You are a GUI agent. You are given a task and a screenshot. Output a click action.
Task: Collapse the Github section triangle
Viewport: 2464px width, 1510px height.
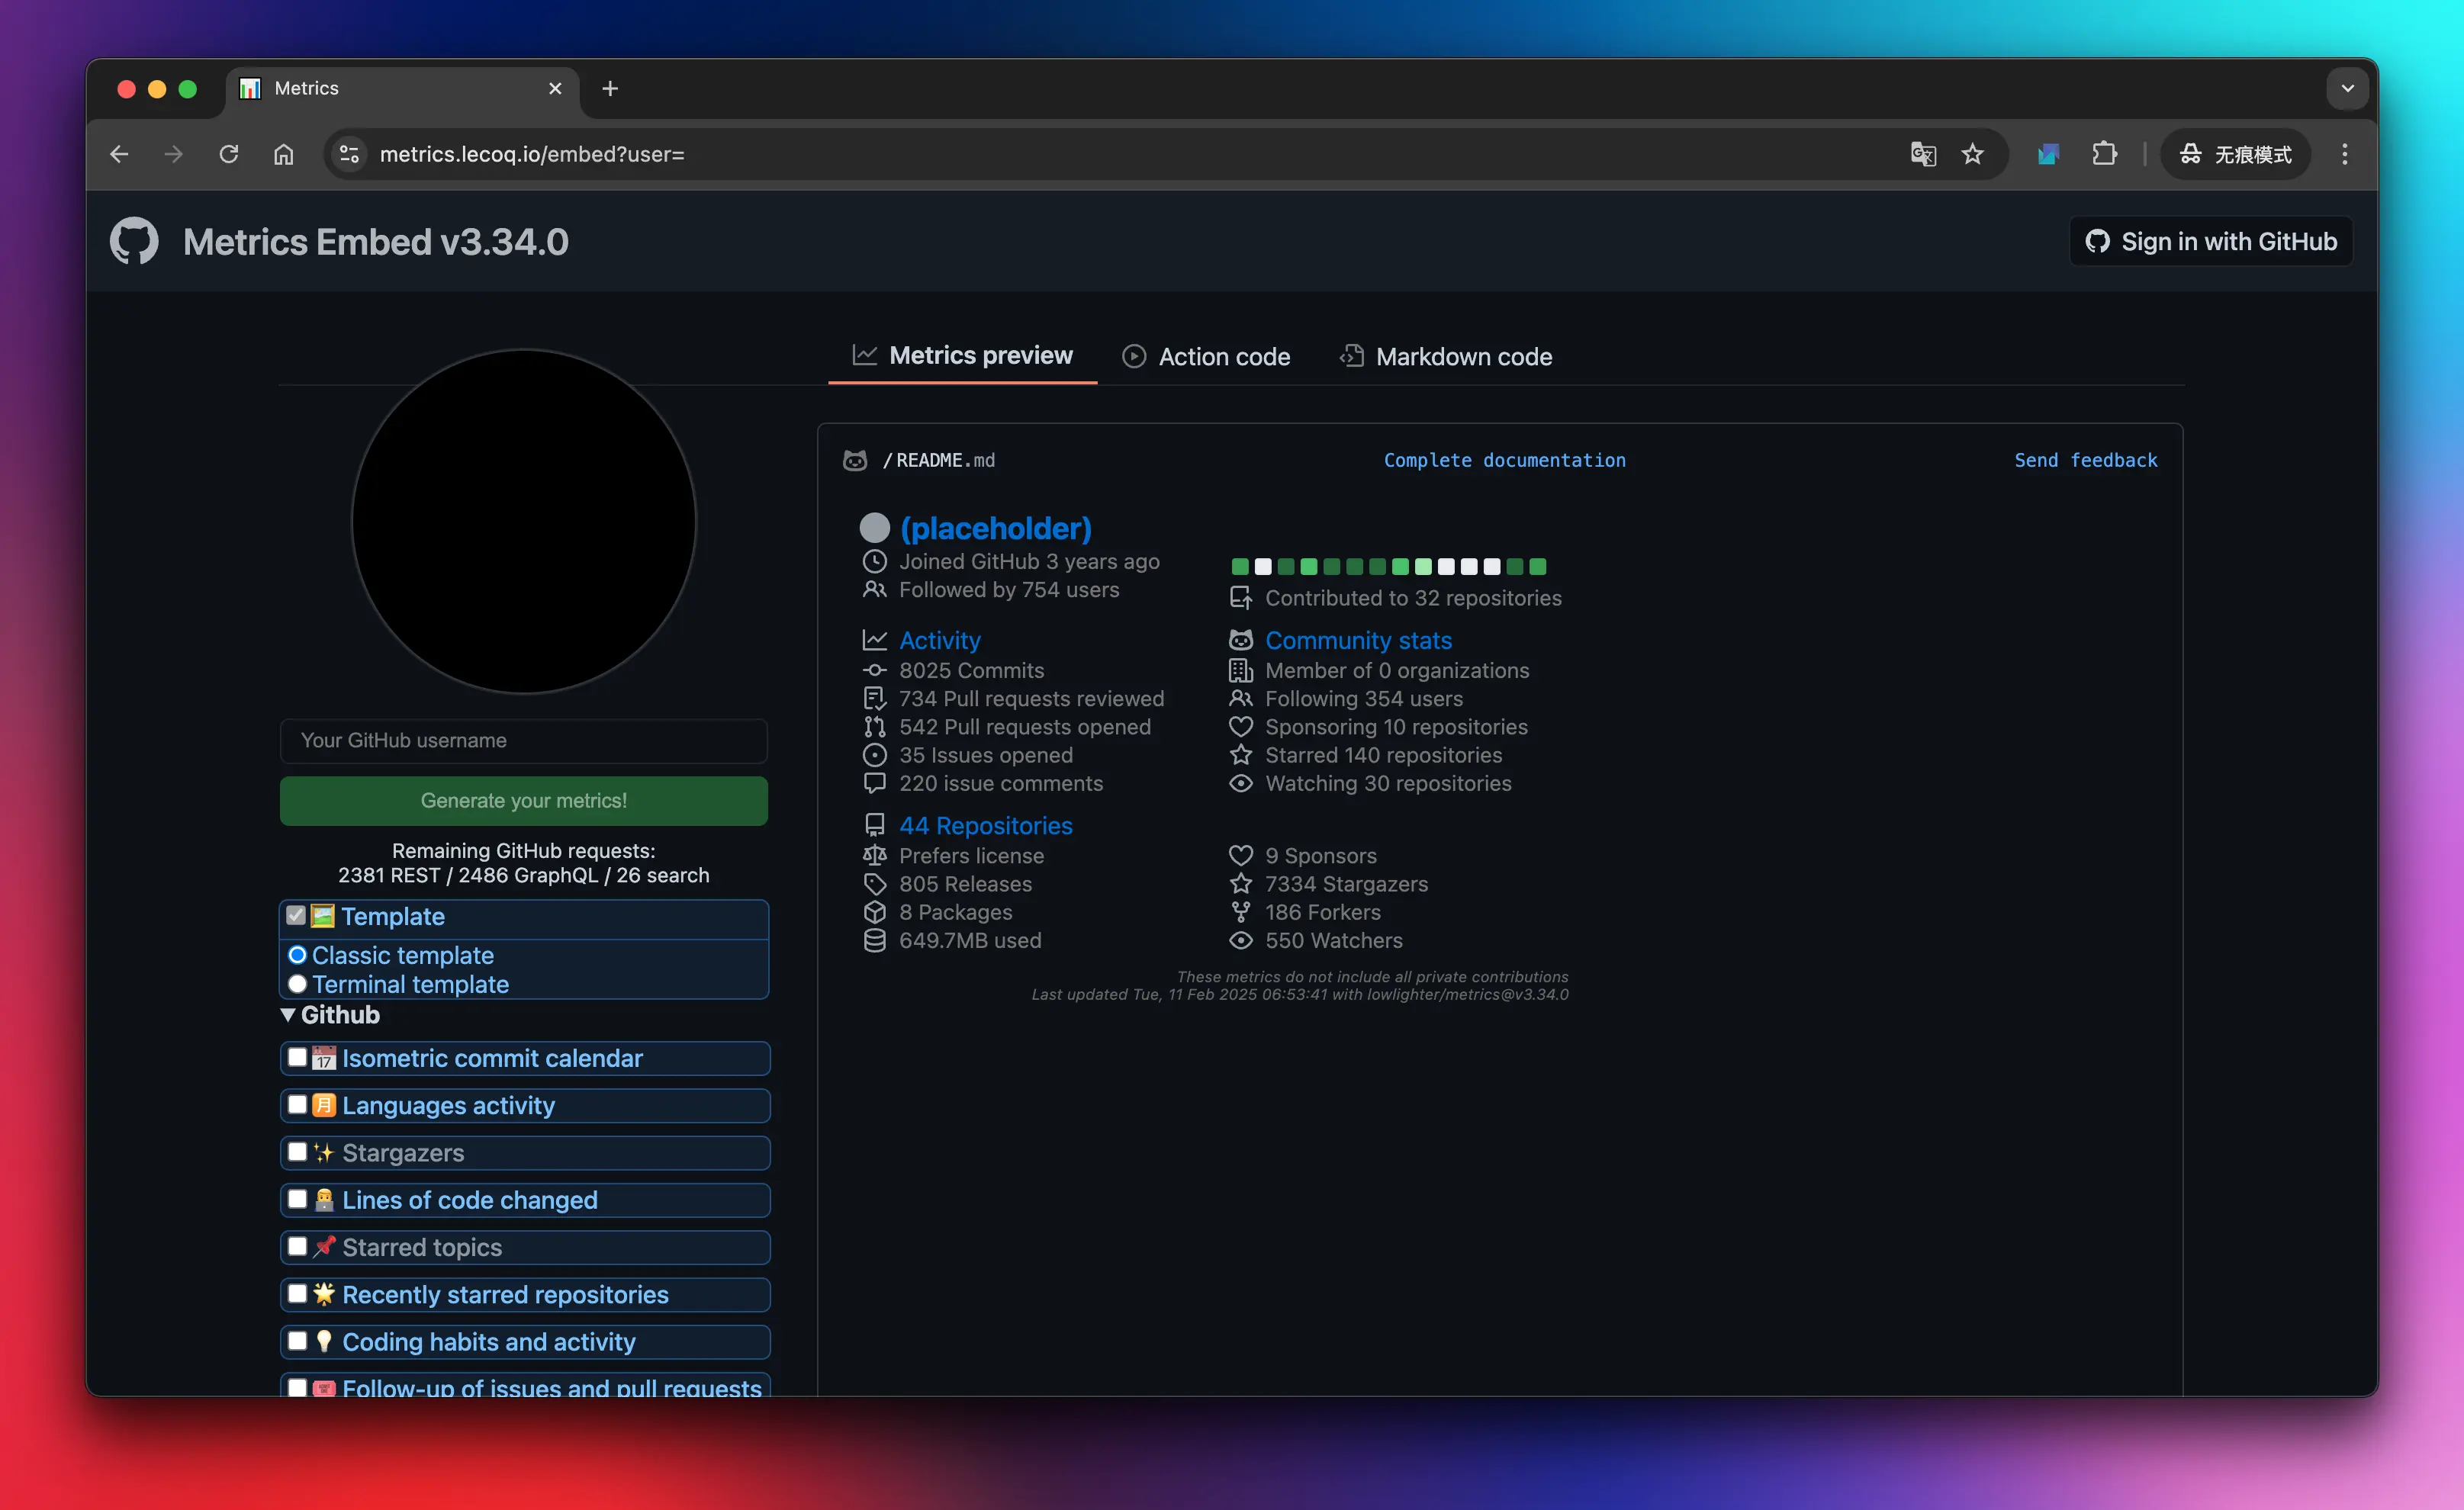(288, 1014)
